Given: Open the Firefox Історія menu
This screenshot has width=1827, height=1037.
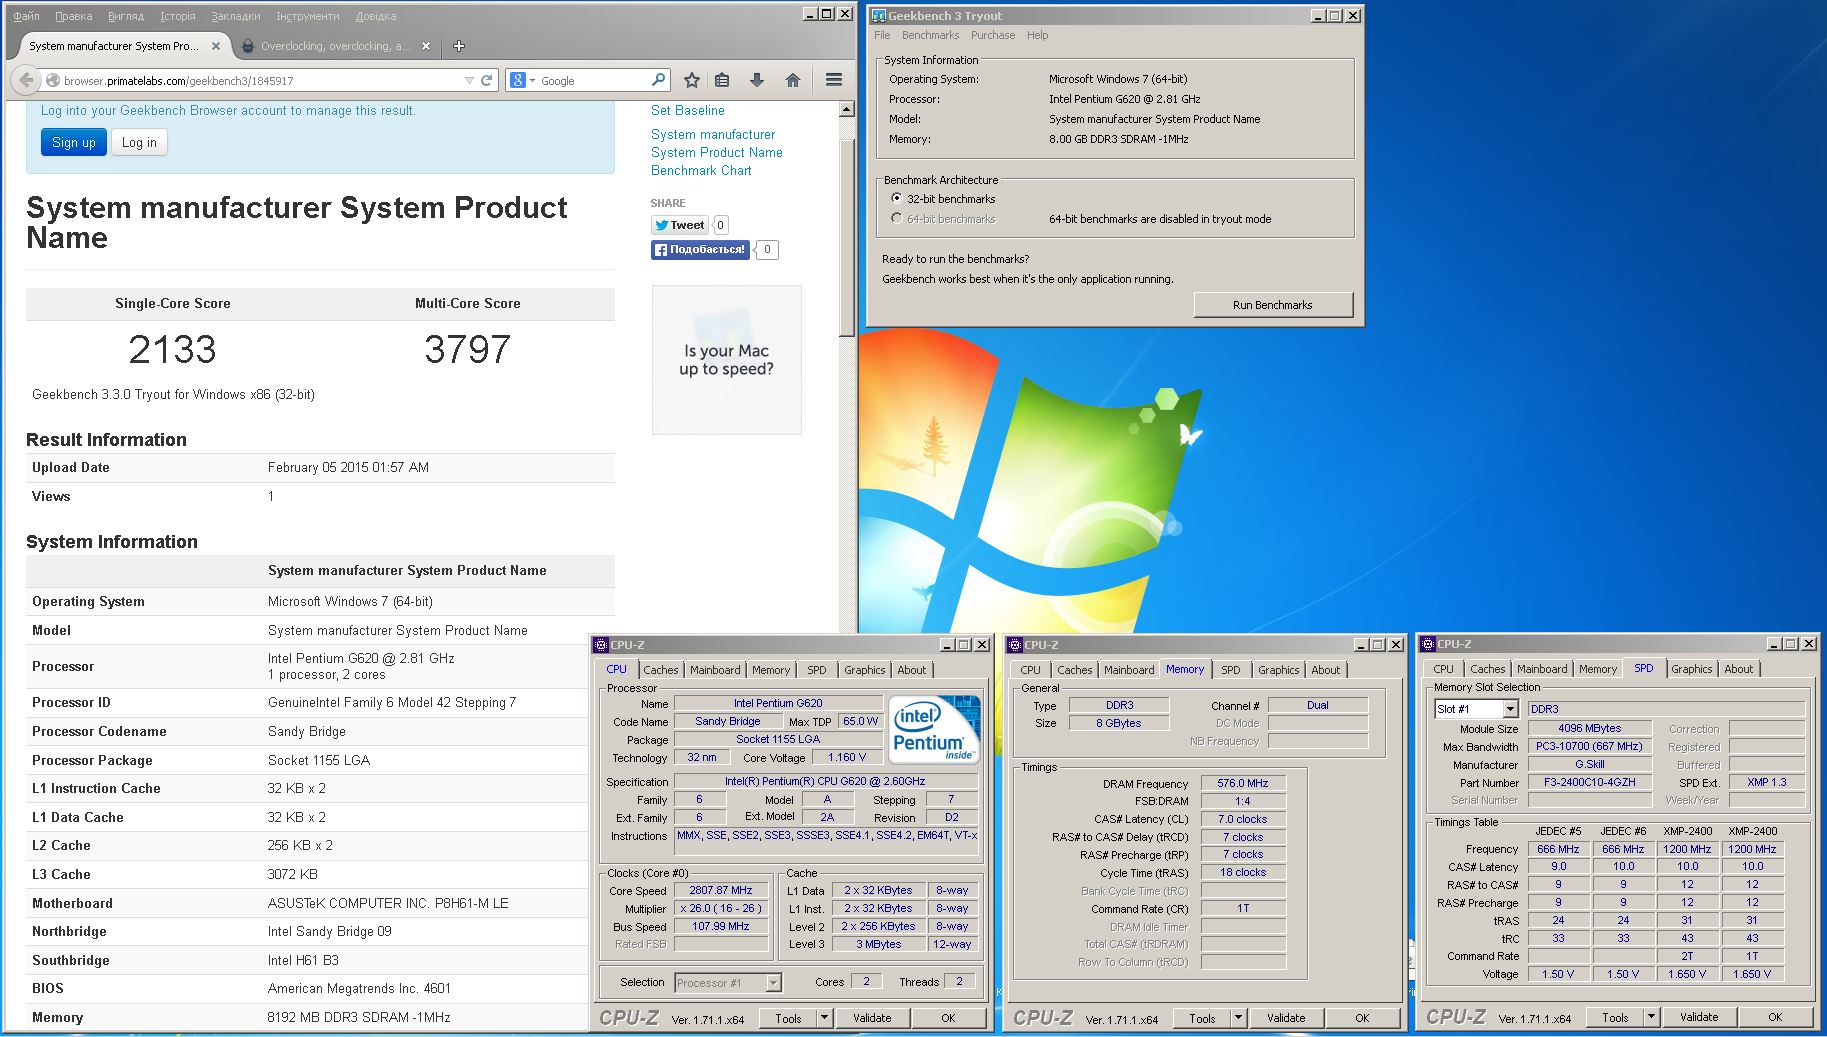Looking at the screenshot, I should 178,16.
